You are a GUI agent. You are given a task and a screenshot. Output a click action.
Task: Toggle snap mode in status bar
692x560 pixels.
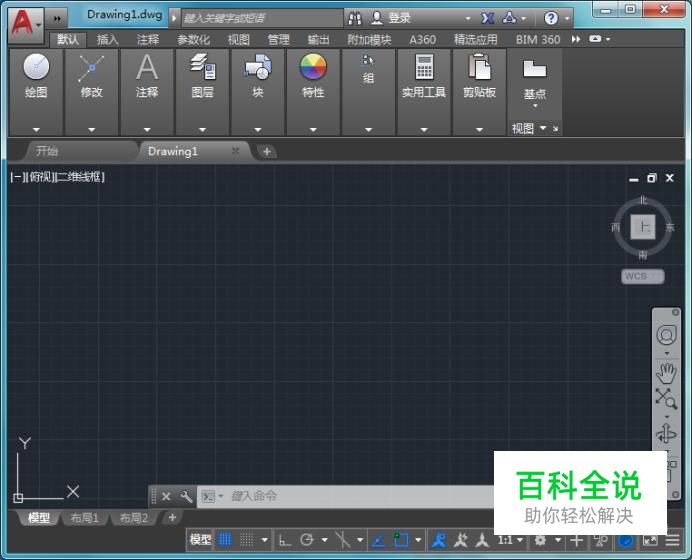[x=246, y=540]
